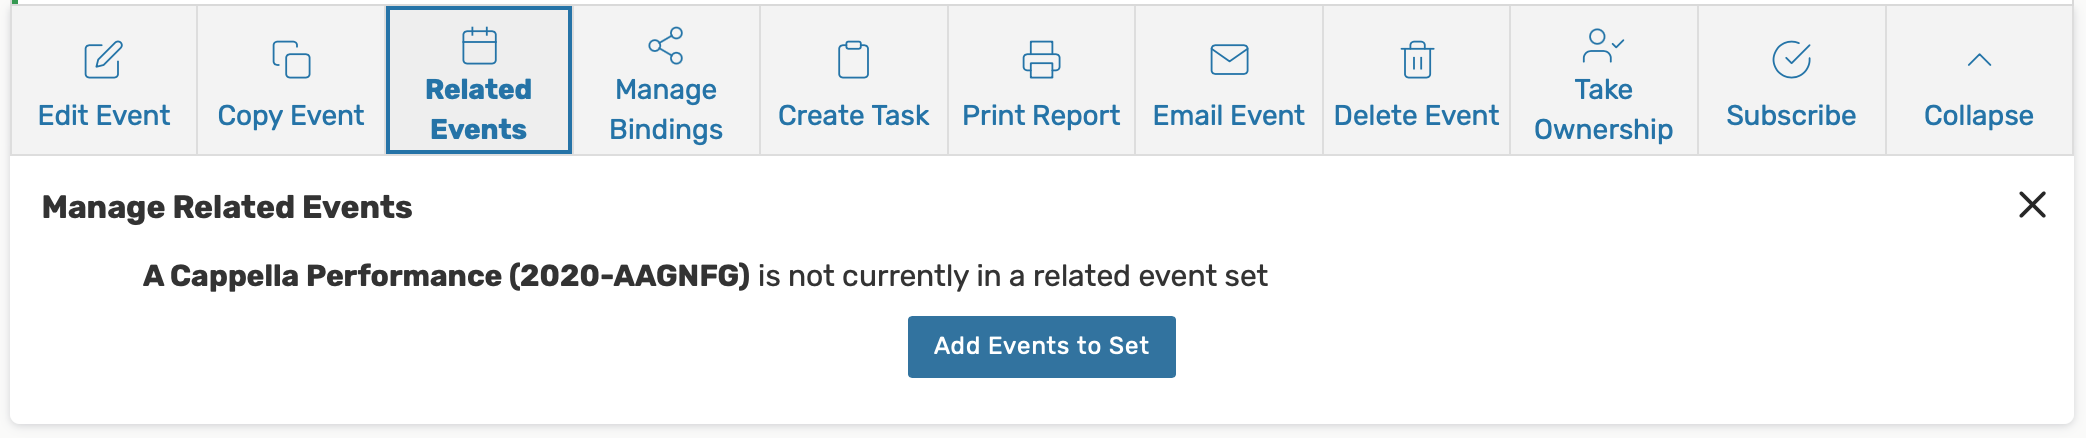Screen dimensions: 2086x438
Task: Close the Manage Related Events panel
Action: click(2032, 205)
